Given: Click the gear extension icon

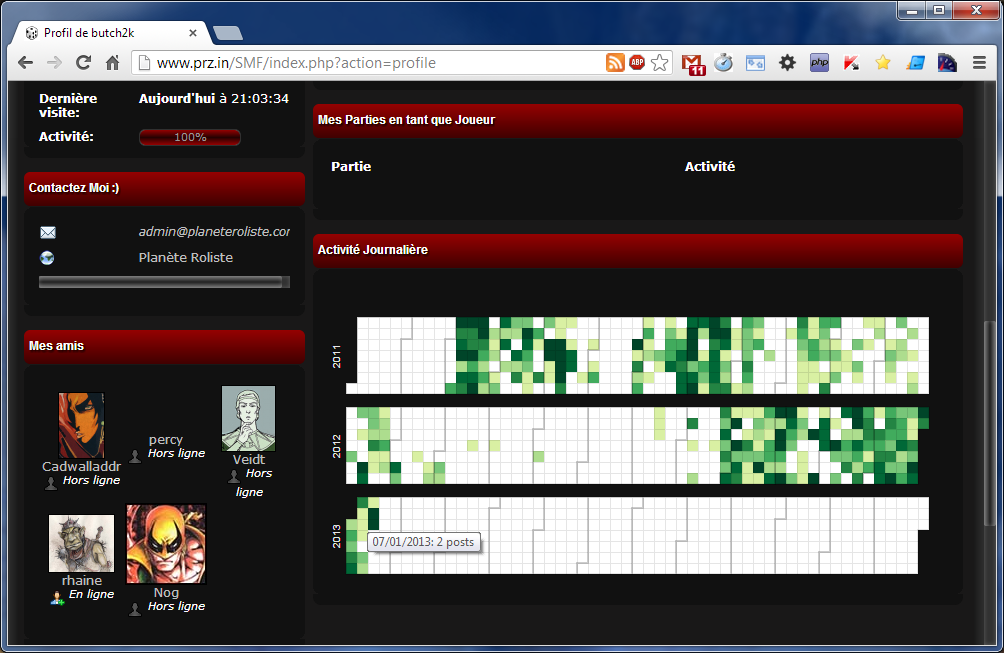Looking at the screenshot, I should coord(787,63).
